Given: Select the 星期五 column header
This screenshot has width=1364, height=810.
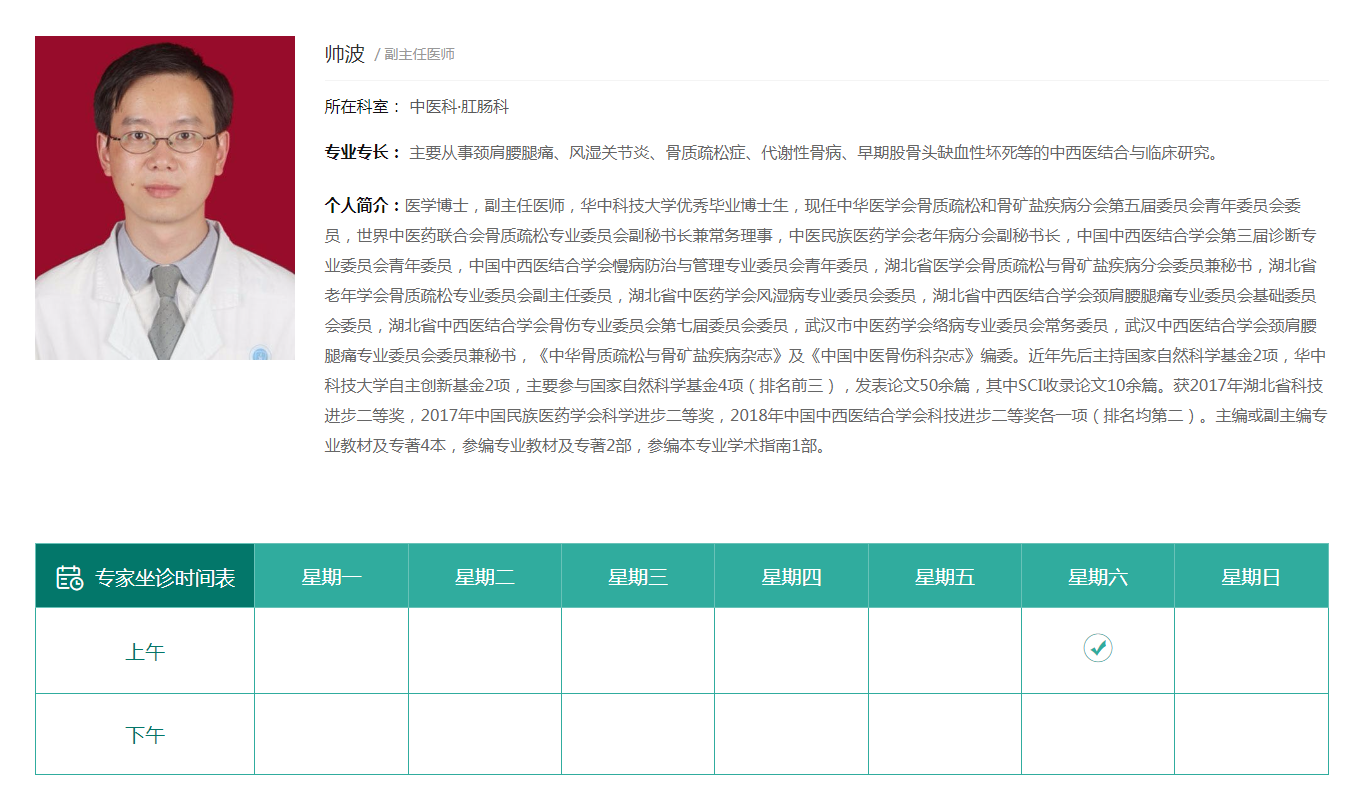Looking at the screenshot, I should [944, 577].
